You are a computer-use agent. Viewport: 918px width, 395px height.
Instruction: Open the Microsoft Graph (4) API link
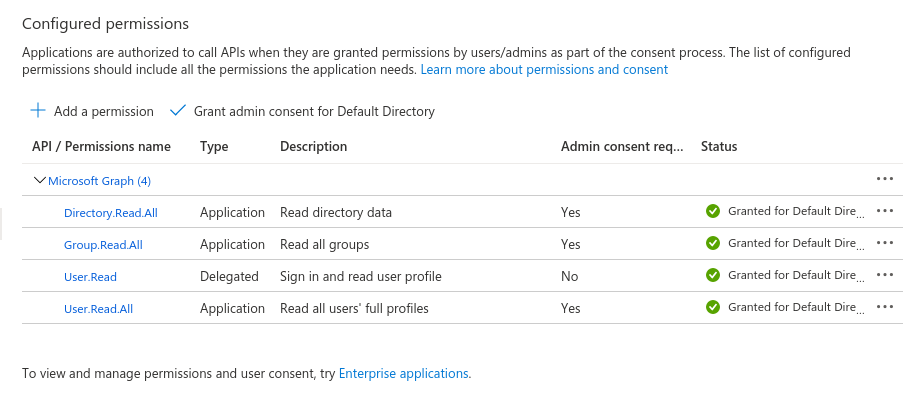coord(100,181)
